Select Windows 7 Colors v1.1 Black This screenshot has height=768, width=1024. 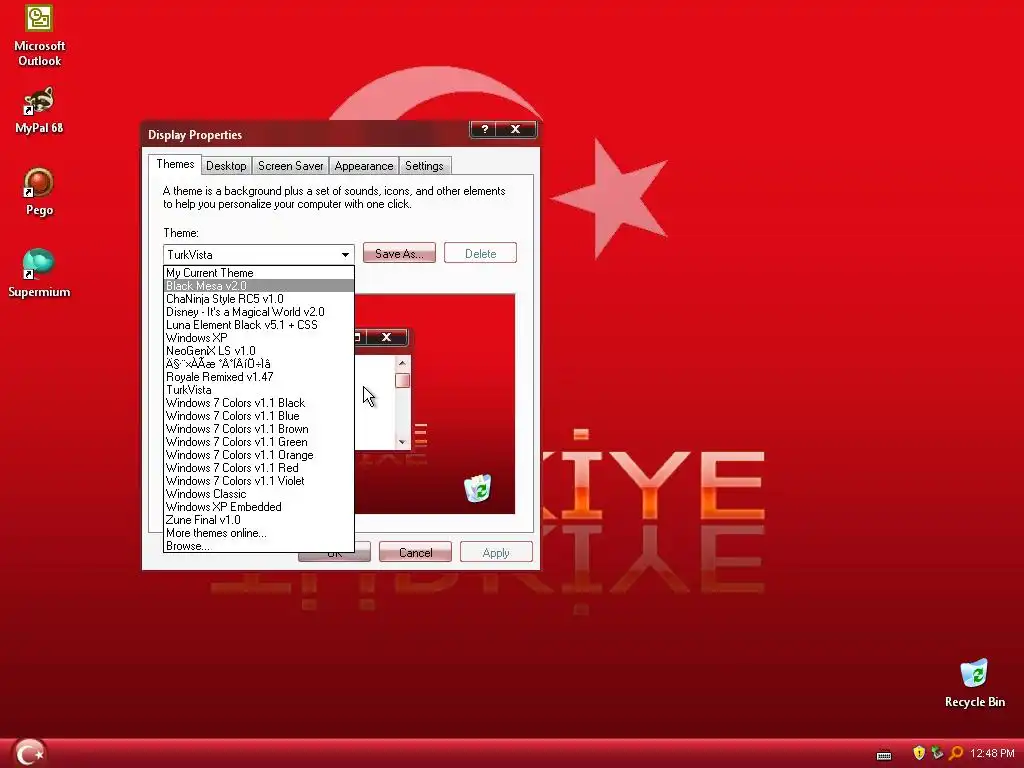259,403
